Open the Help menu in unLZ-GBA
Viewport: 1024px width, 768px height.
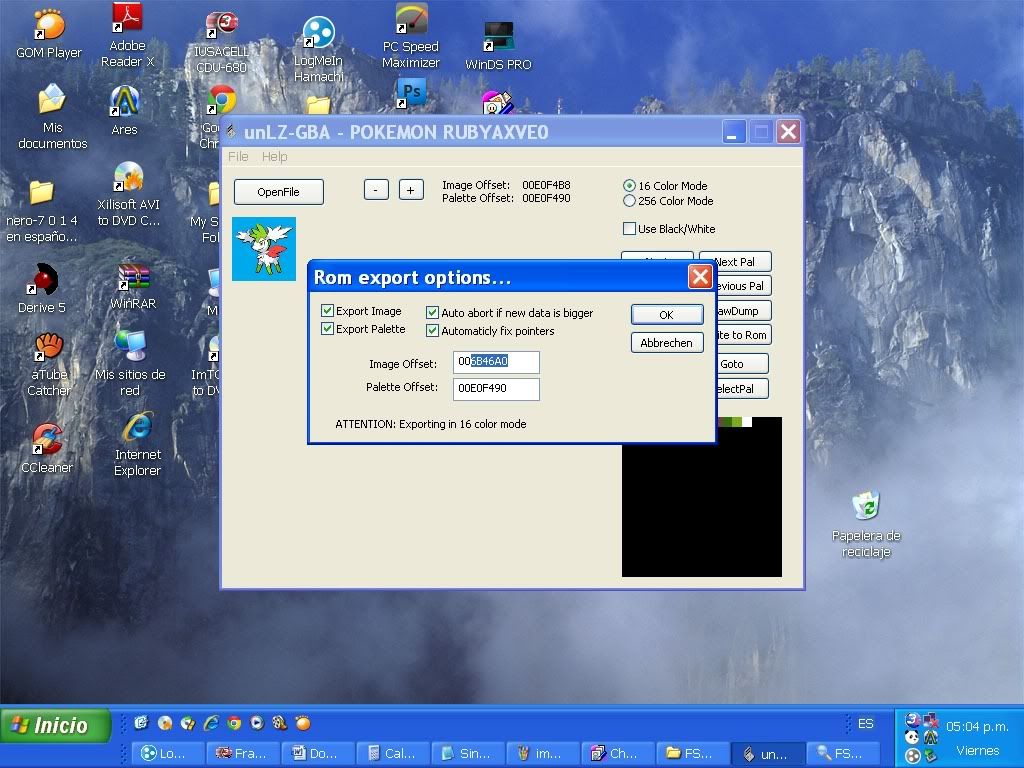[274, 157]
